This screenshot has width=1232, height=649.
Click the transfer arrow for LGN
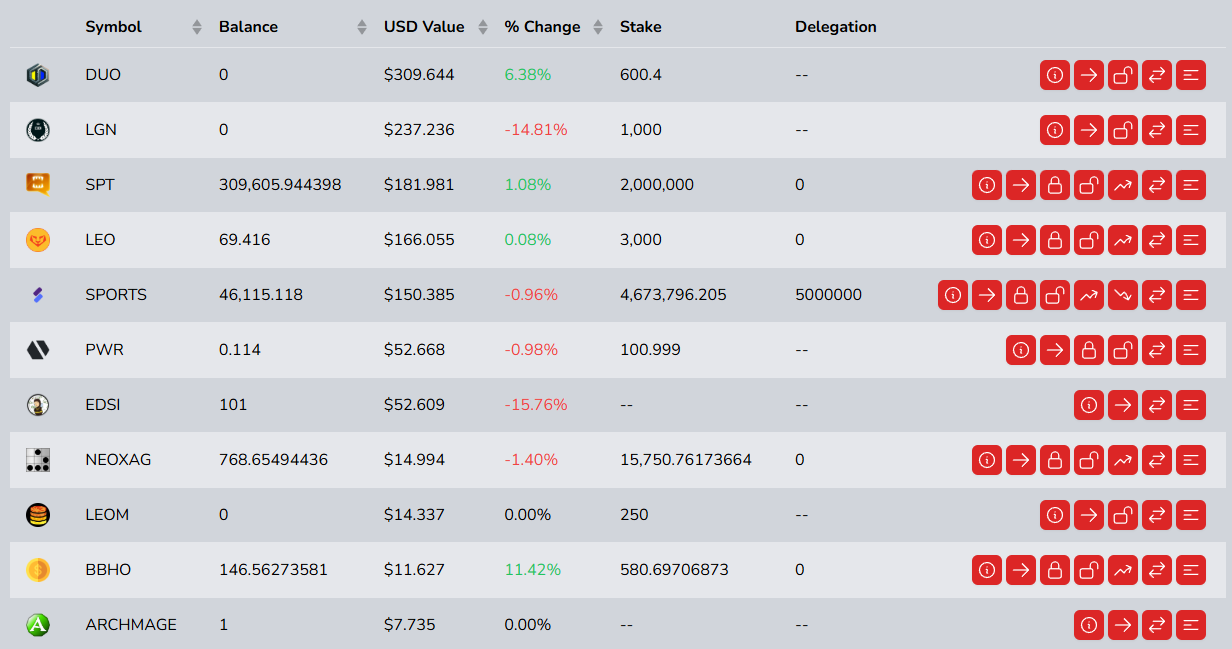click(x=1088, y=130)
